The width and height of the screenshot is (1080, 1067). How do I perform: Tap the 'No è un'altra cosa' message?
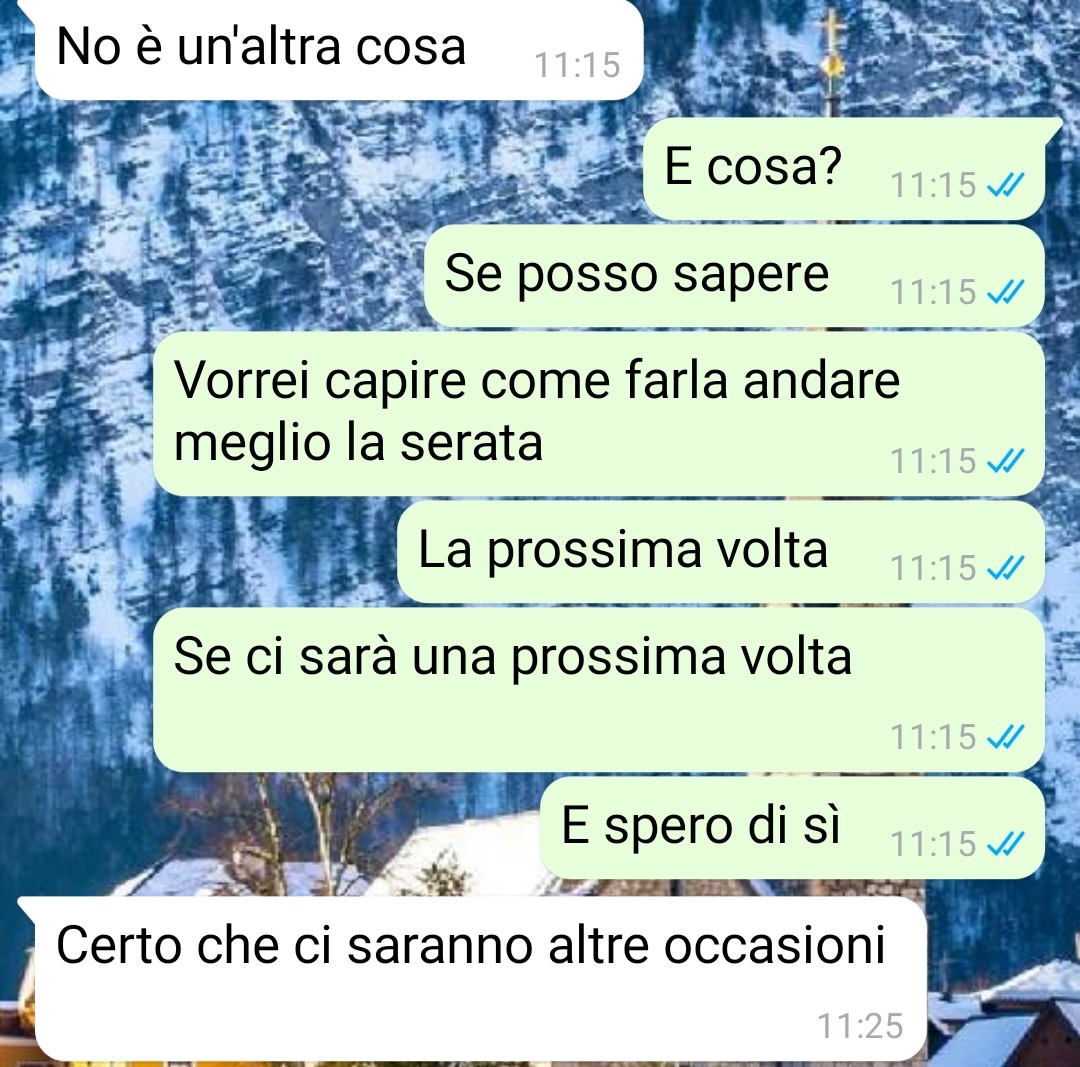338,50
